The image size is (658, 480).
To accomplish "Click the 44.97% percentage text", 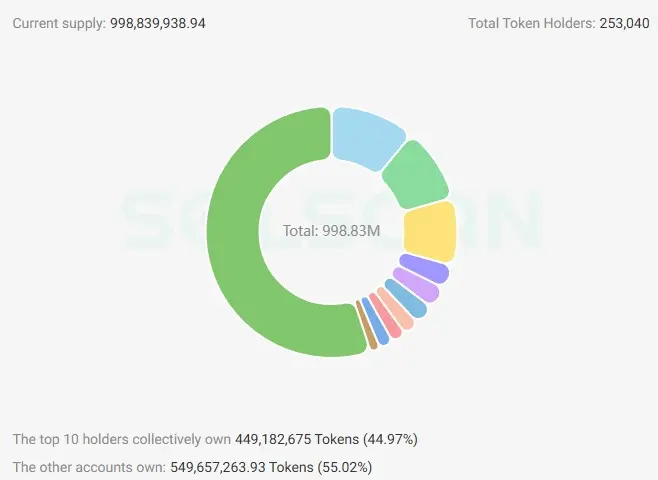I will click(397, 439).
